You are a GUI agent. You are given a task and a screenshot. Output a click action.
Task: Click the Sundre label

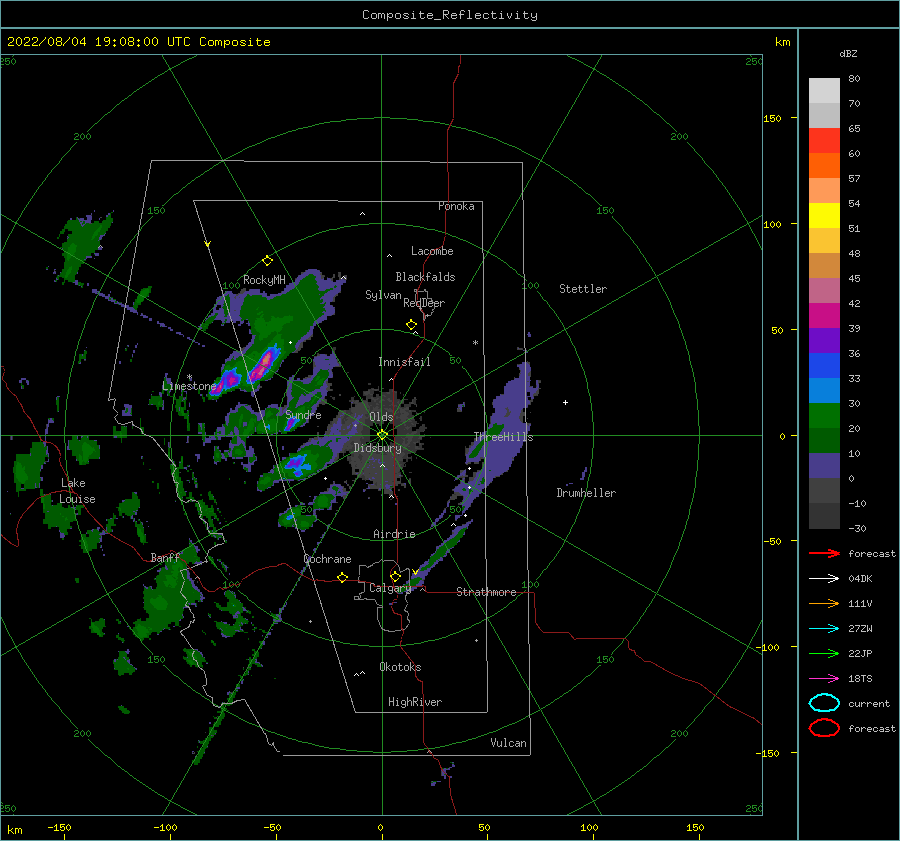(x=303, y=414)
